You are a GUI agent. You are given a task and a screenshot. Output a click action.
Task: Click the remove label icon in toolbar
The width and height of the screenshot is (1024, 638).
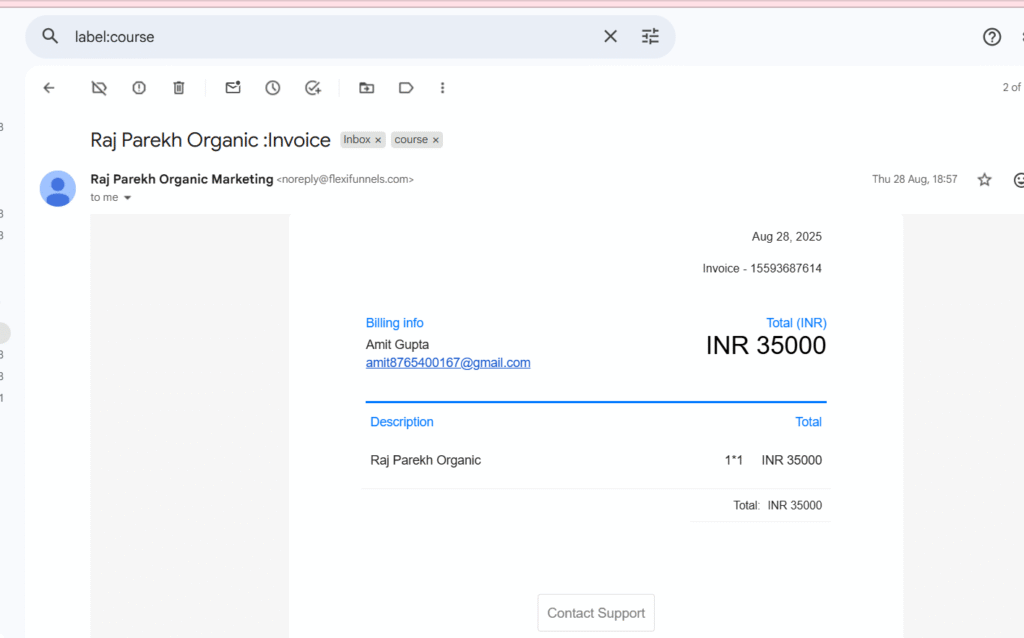99,88
